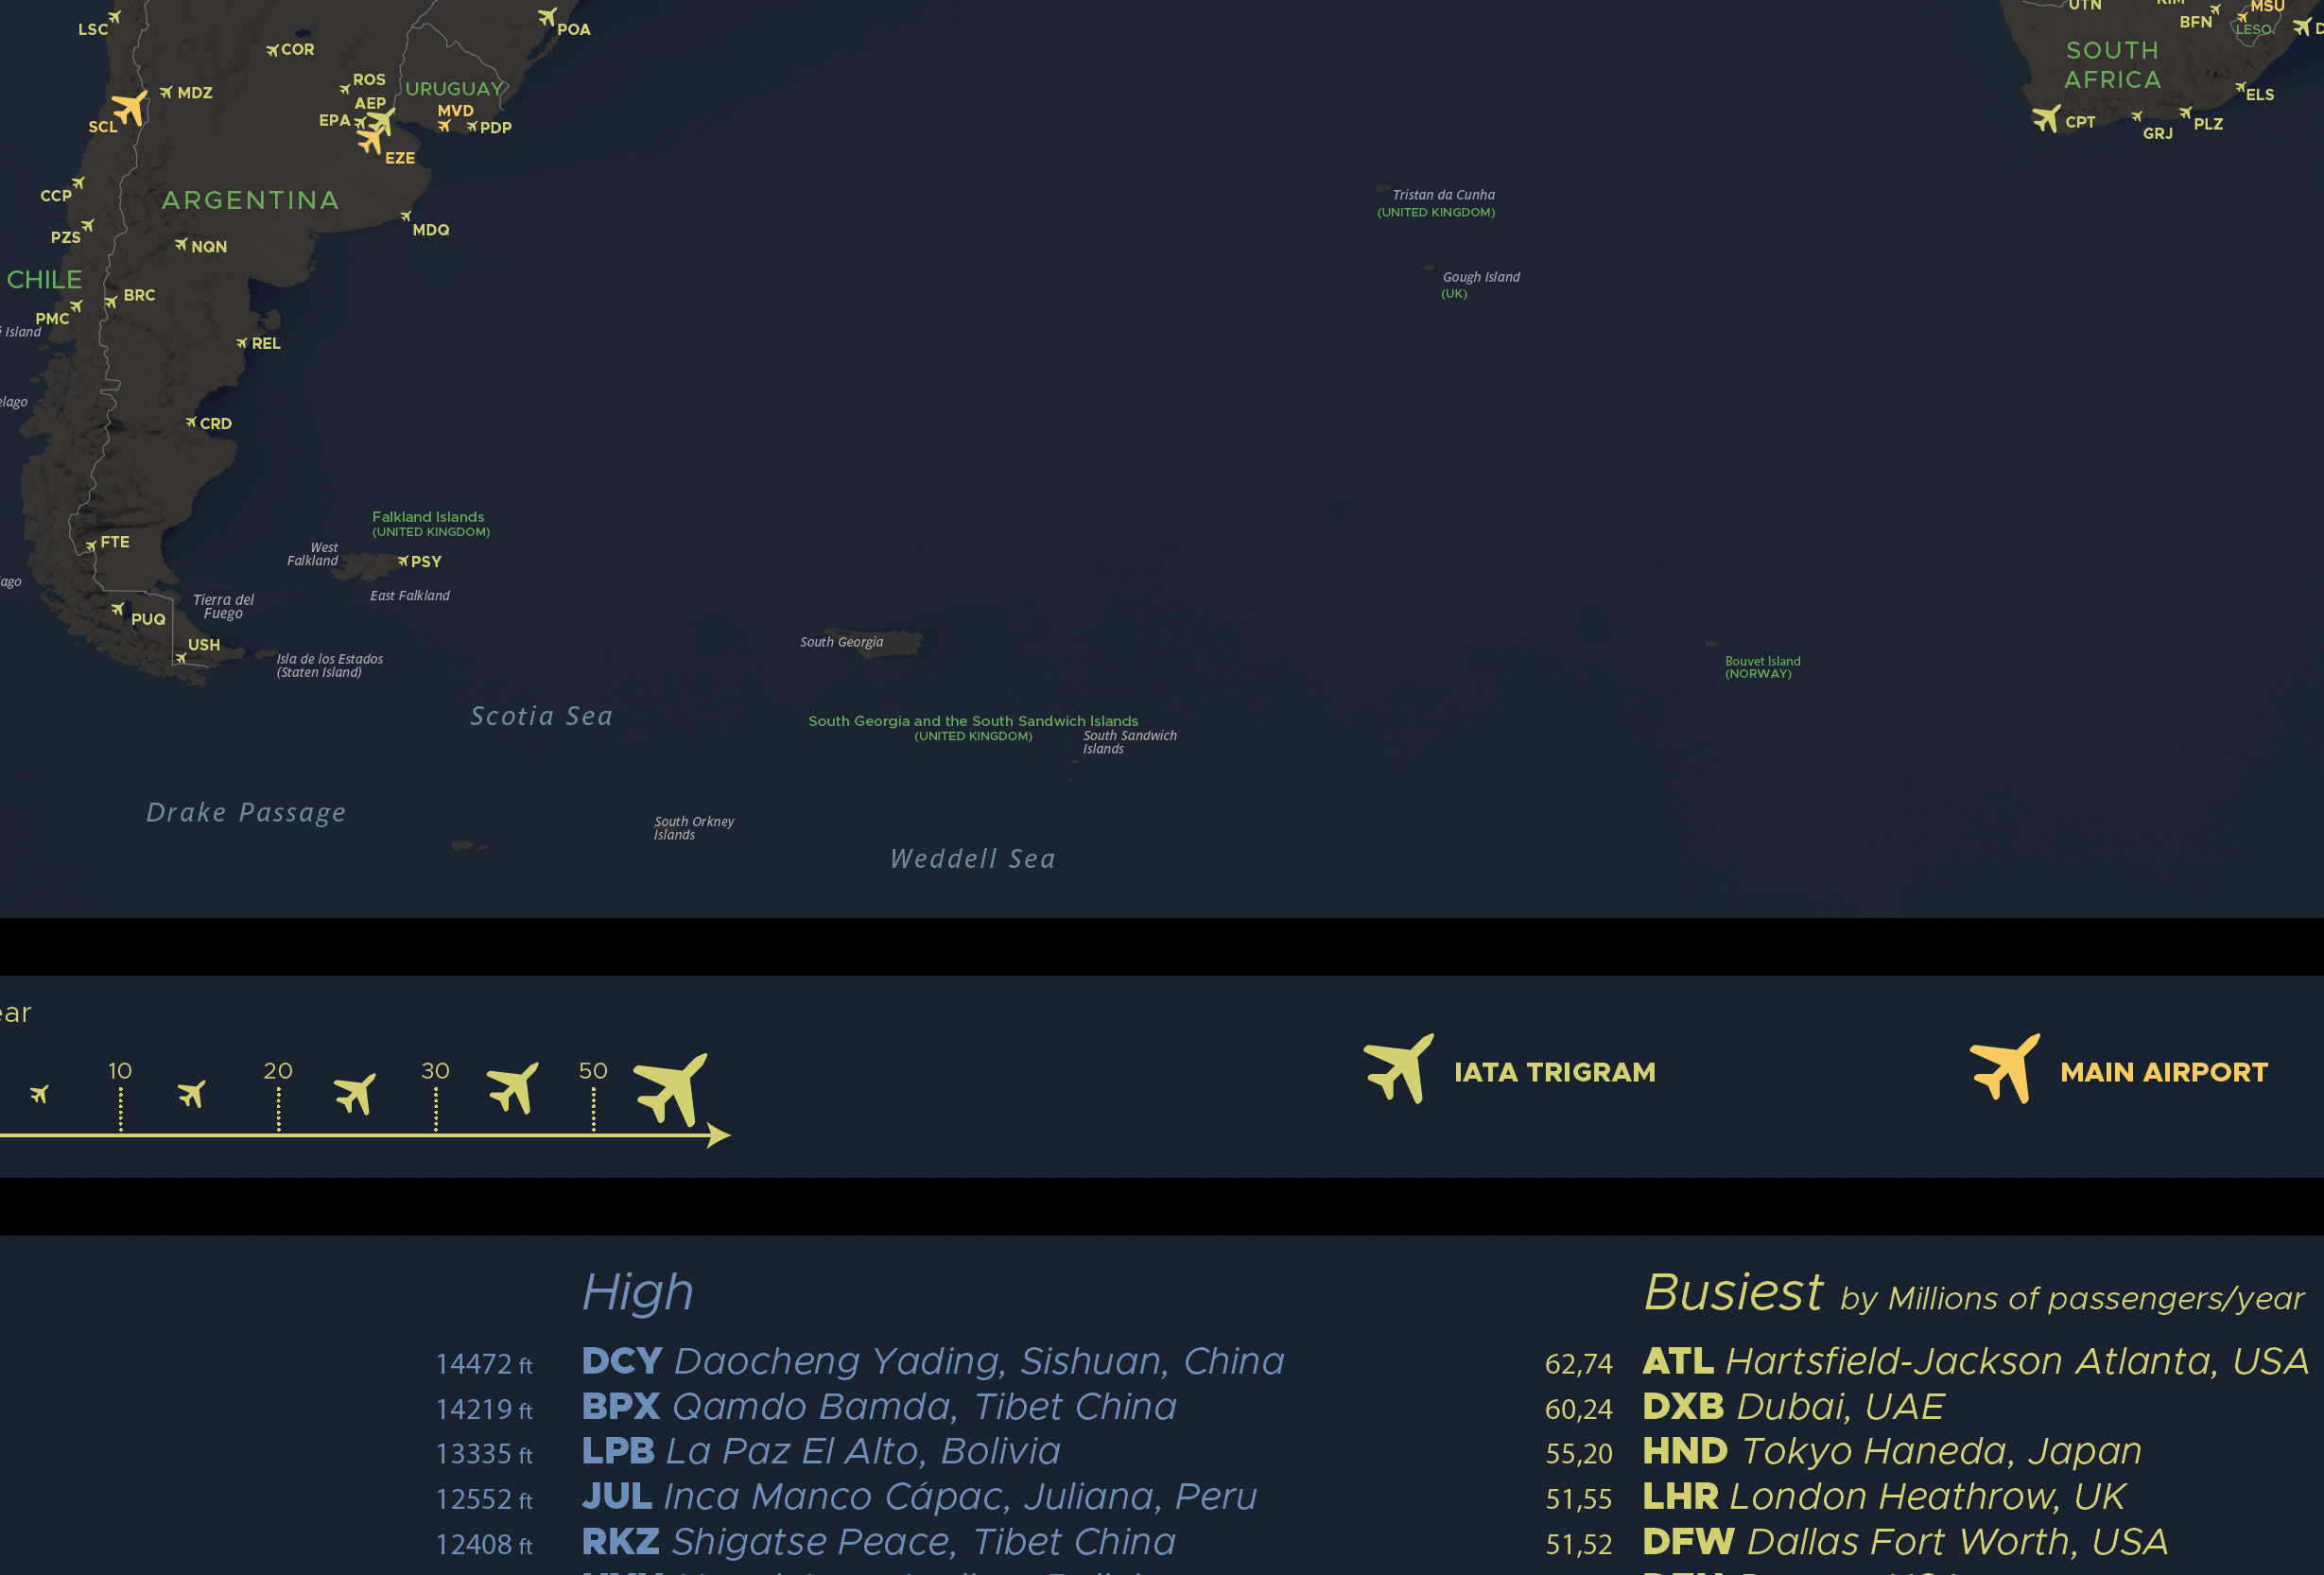Click the MAIN AIRPORT orange plane icon

pyautogui.click(x=2004, y=1067)
